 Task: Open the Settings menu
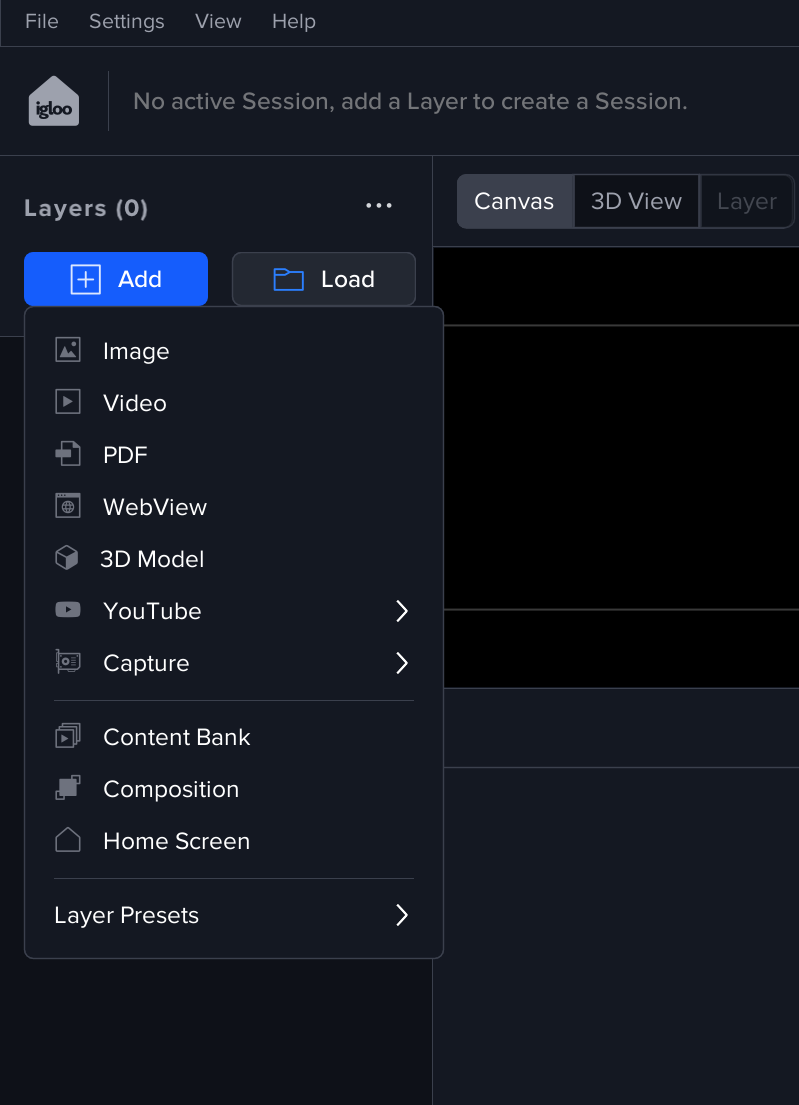click(127, 21)
